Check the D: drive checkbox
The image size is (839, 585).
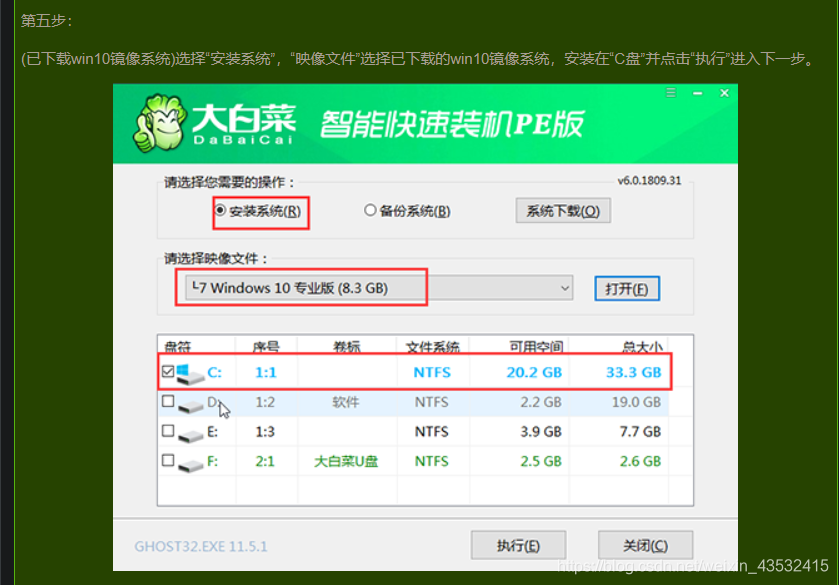point(168,401)
